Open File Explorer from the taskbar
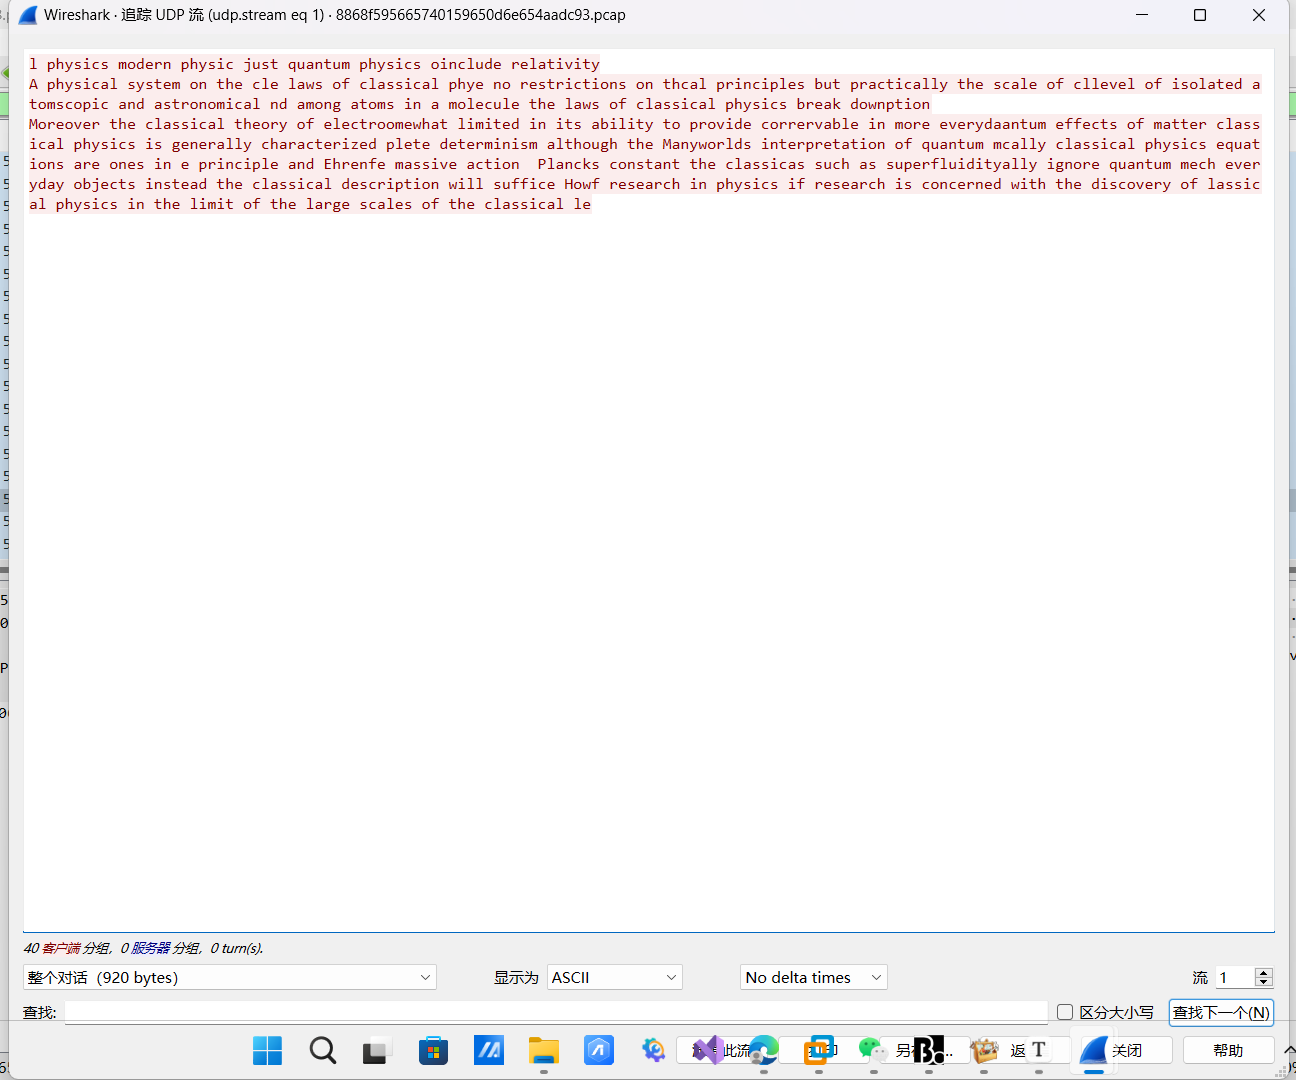The height and width of the screenshot is (1080, 1296). (543, 1050)
